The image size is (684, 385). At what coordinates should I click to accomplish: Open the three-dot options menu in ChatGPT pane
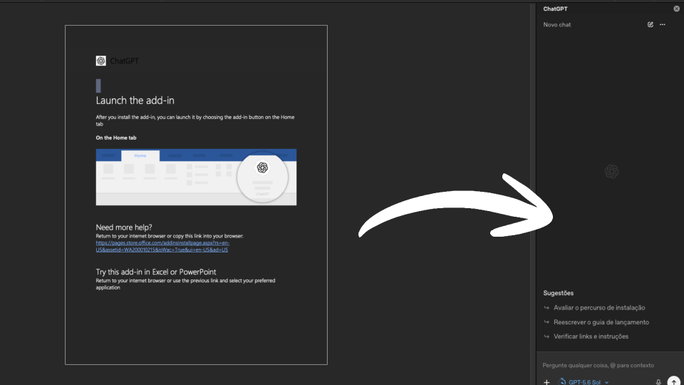pyautogui.click(x=663, y=25)
